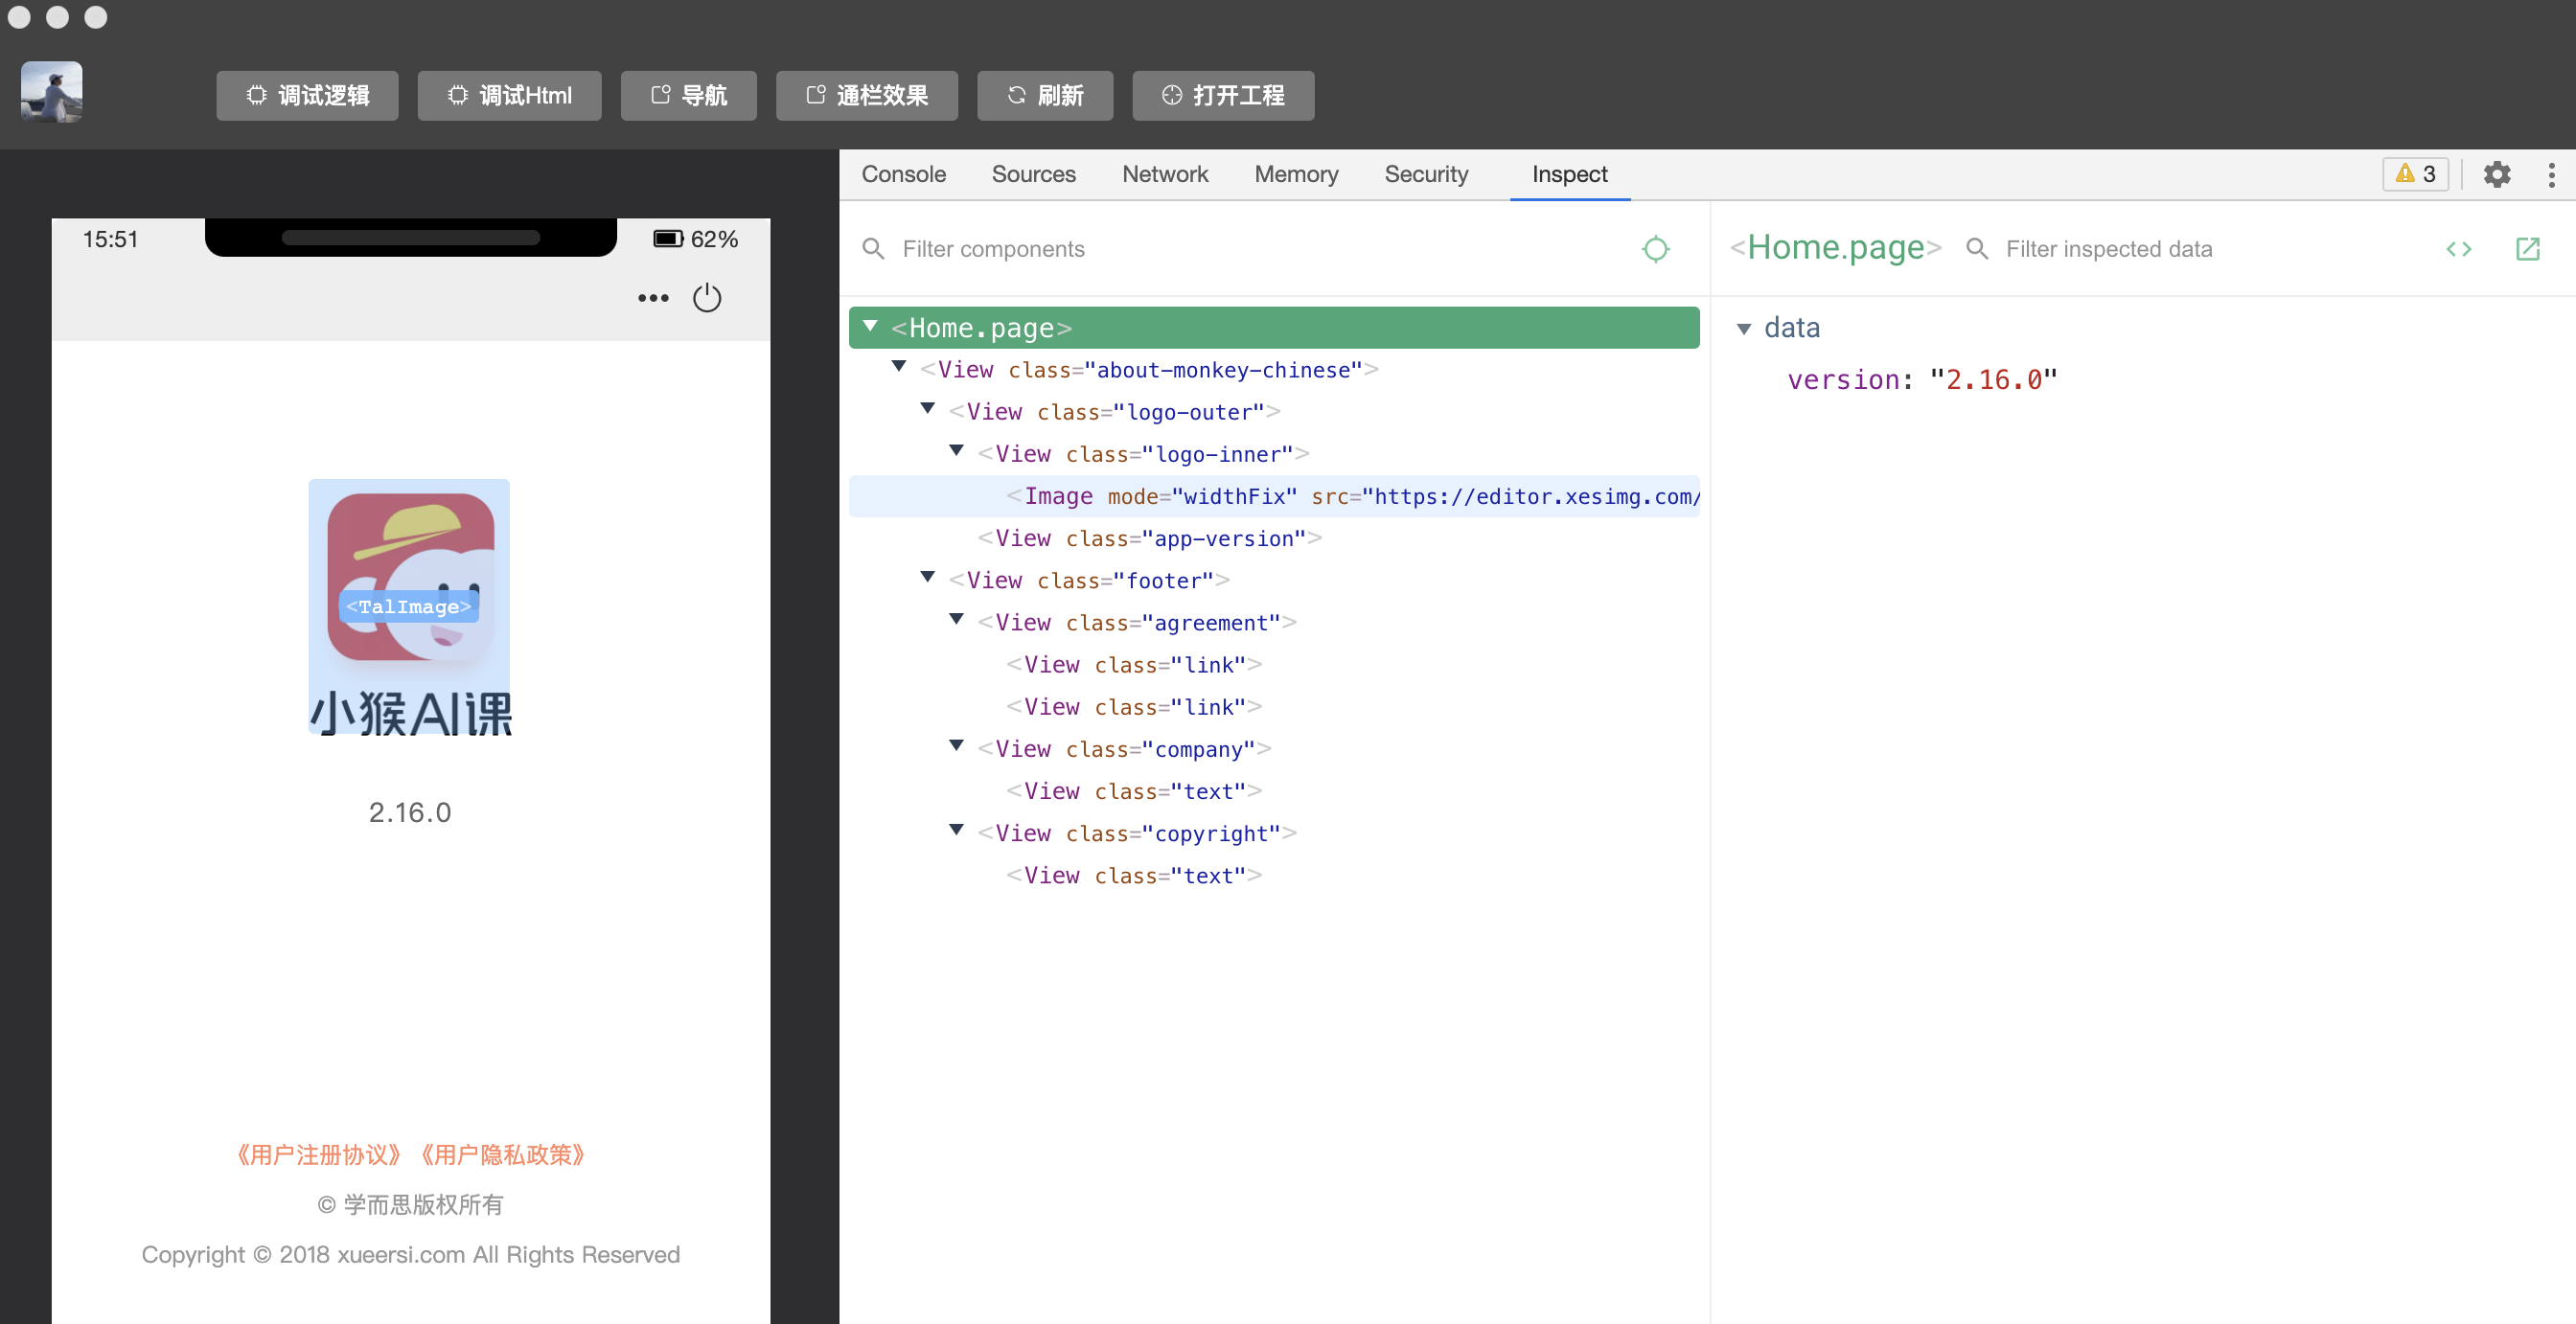Click the user avatar thumbnail
This screenshot has height=1324, width=2576.
[x=52, y=92]
